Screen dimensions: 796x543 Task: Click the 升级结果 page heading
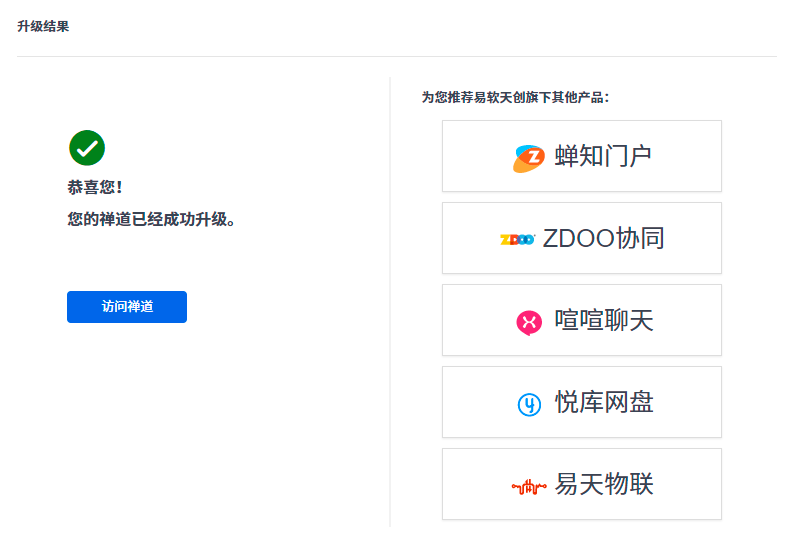(43, 27)
